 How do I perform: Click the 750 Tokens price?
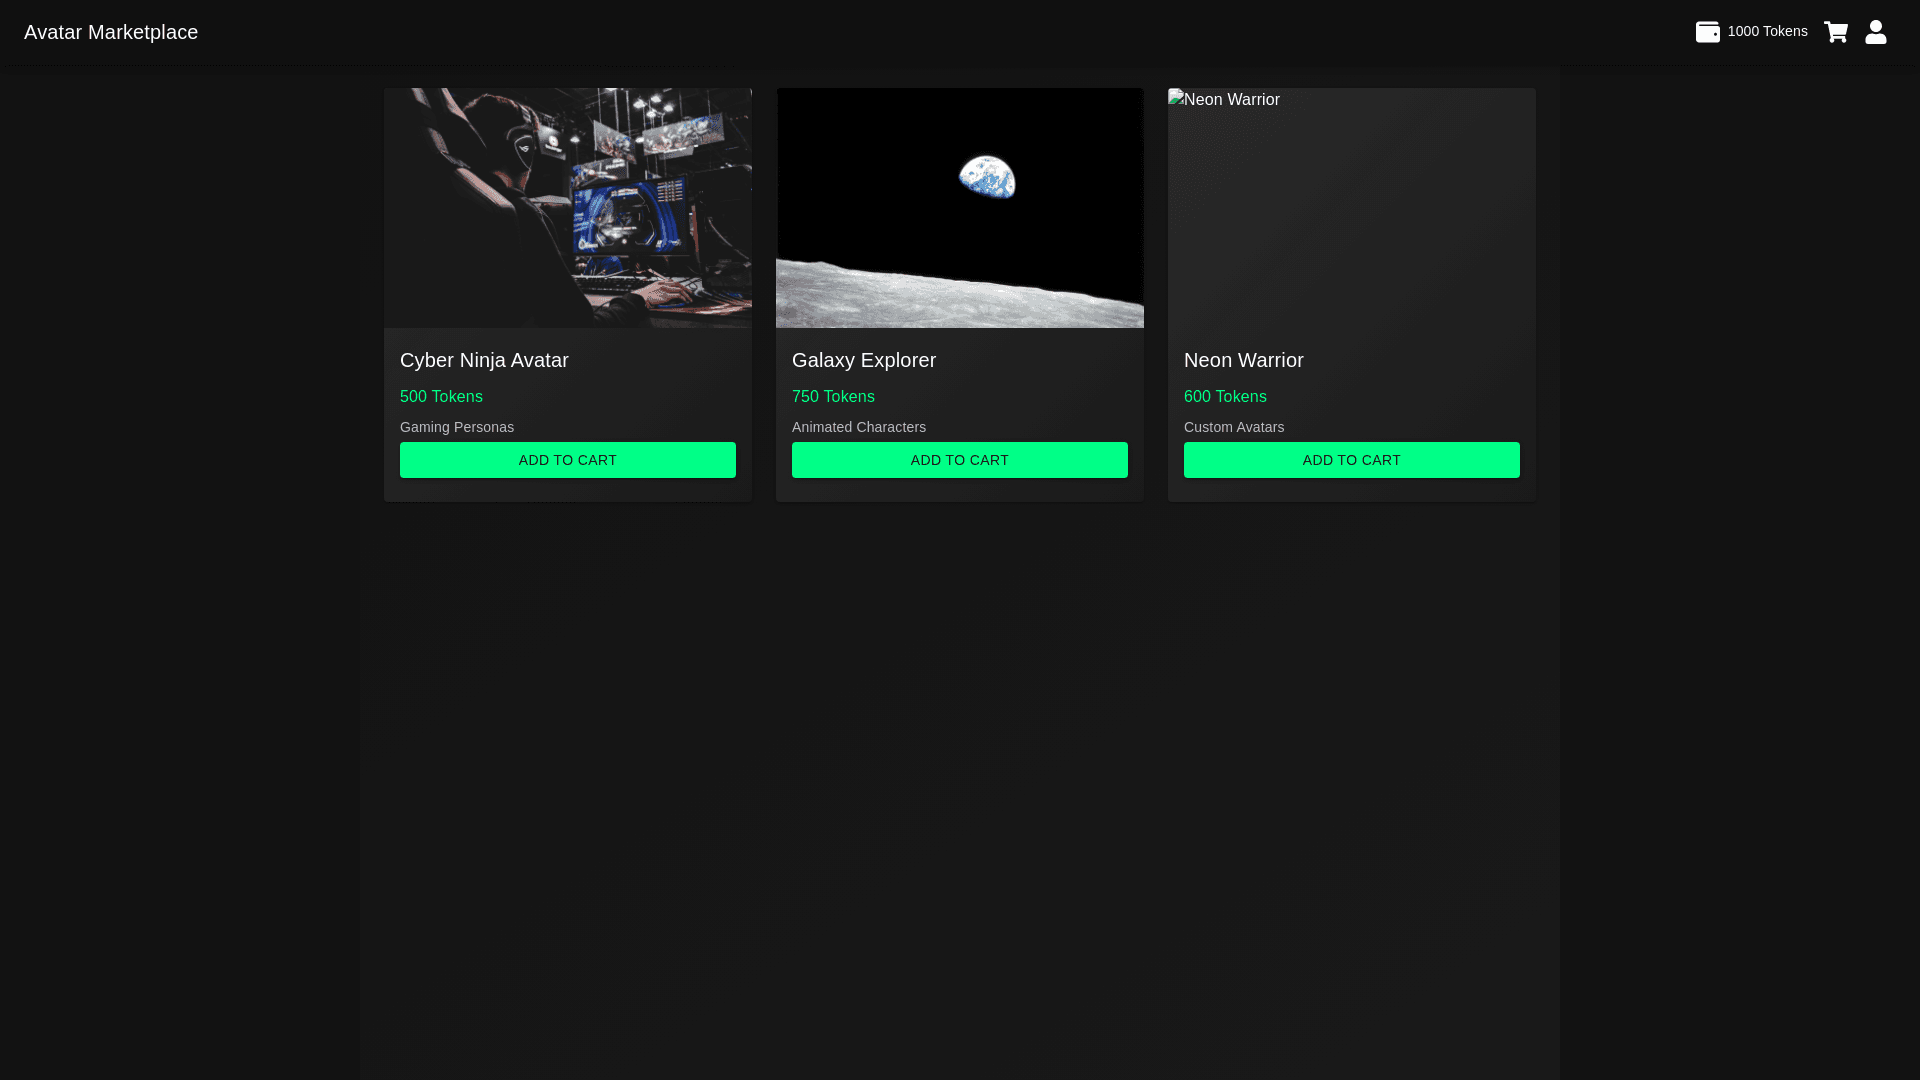coord(833,397)
